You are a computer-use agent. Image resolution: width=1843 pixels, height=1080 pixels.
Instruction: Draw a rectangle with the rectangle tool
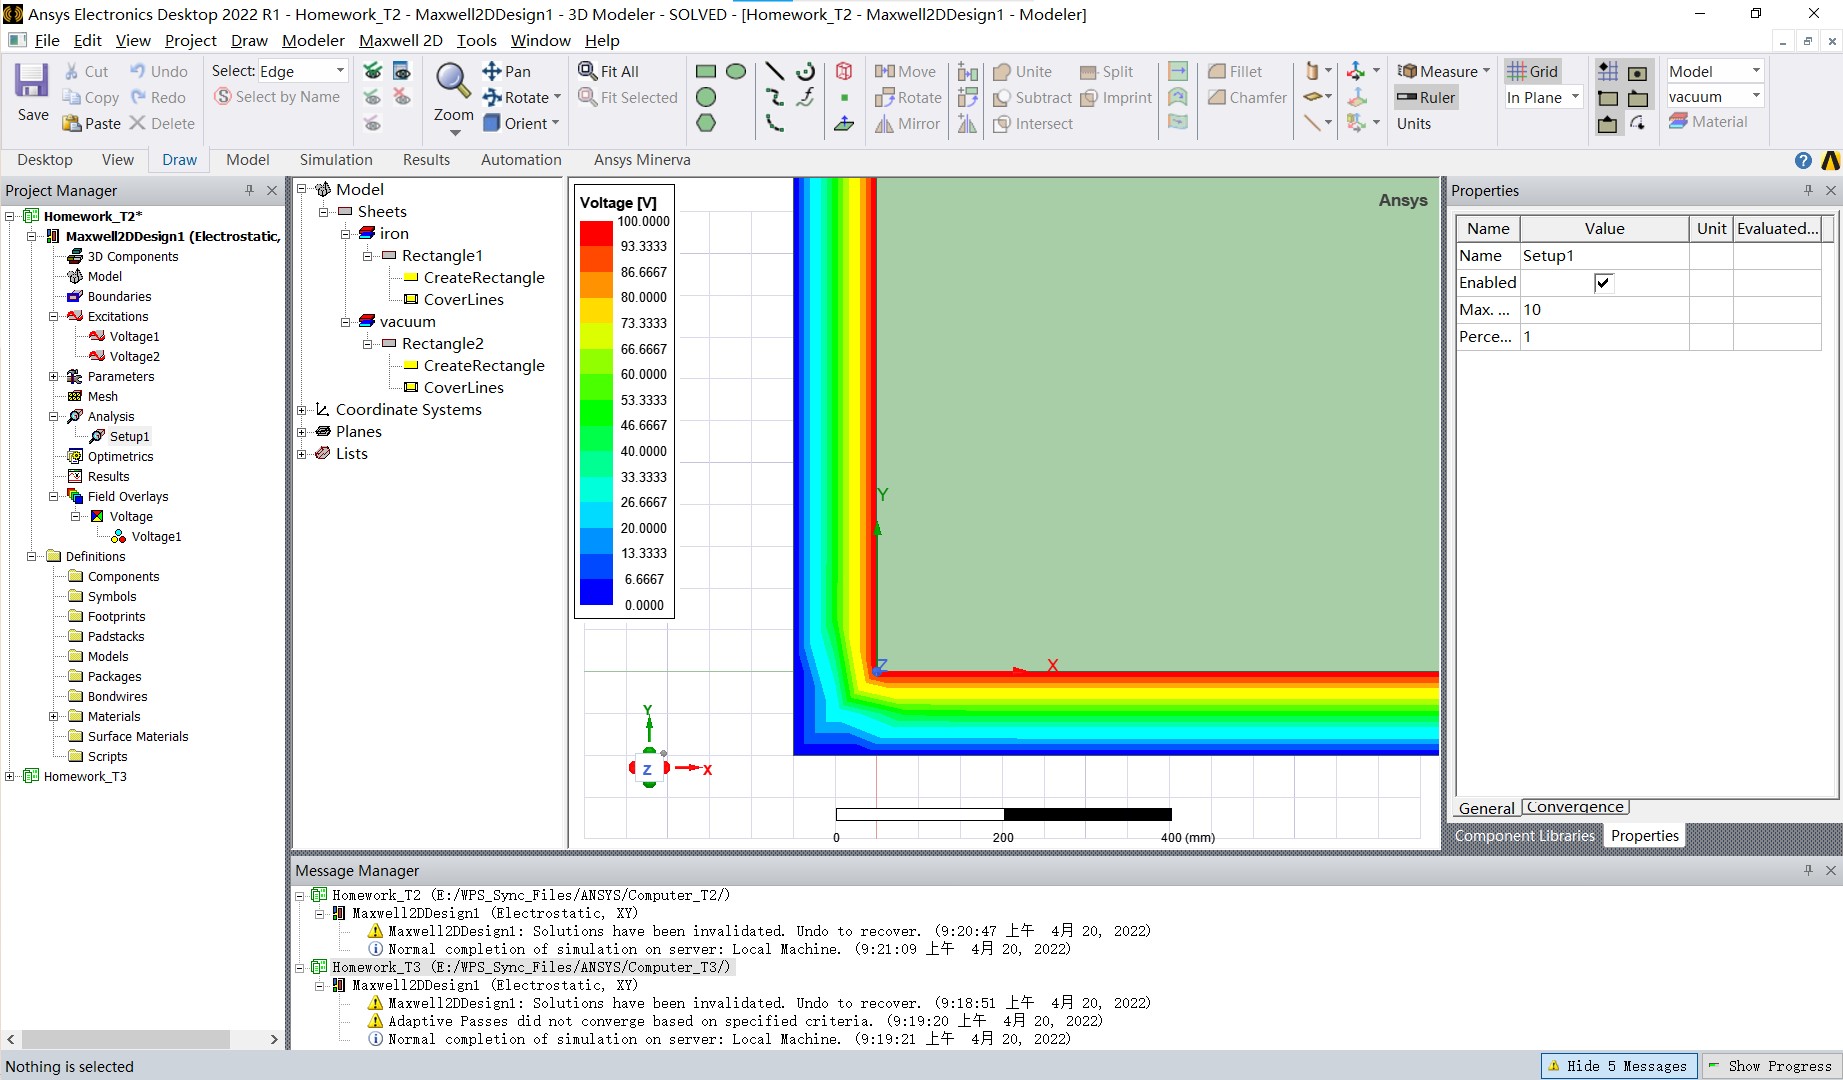(706, 71)
